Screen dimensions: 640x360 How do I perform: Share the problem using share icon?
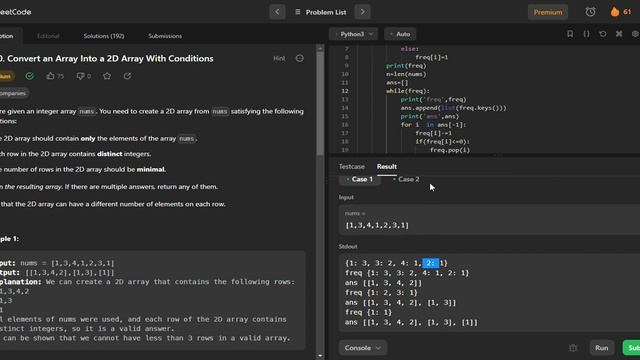click(x=127, y=76)
